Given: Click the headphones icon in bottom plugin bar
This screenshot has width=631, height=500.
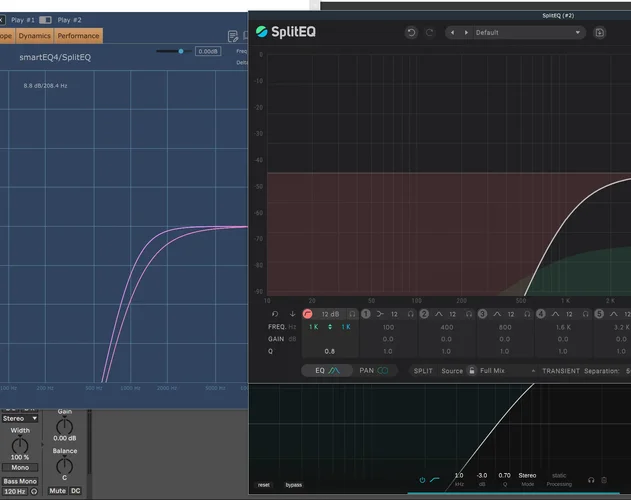Looking at the screenshot, I should [x=591, y=482].
